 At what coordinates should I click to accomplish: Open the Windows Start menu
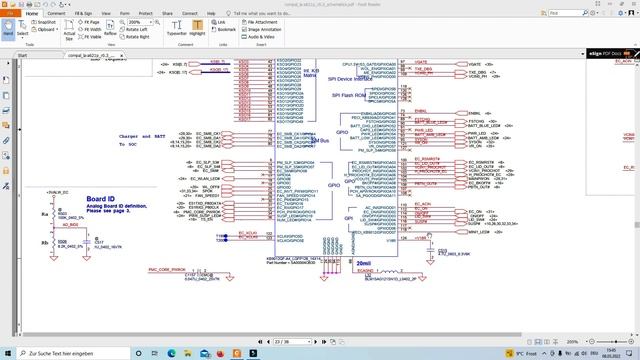tap(7, 353)
